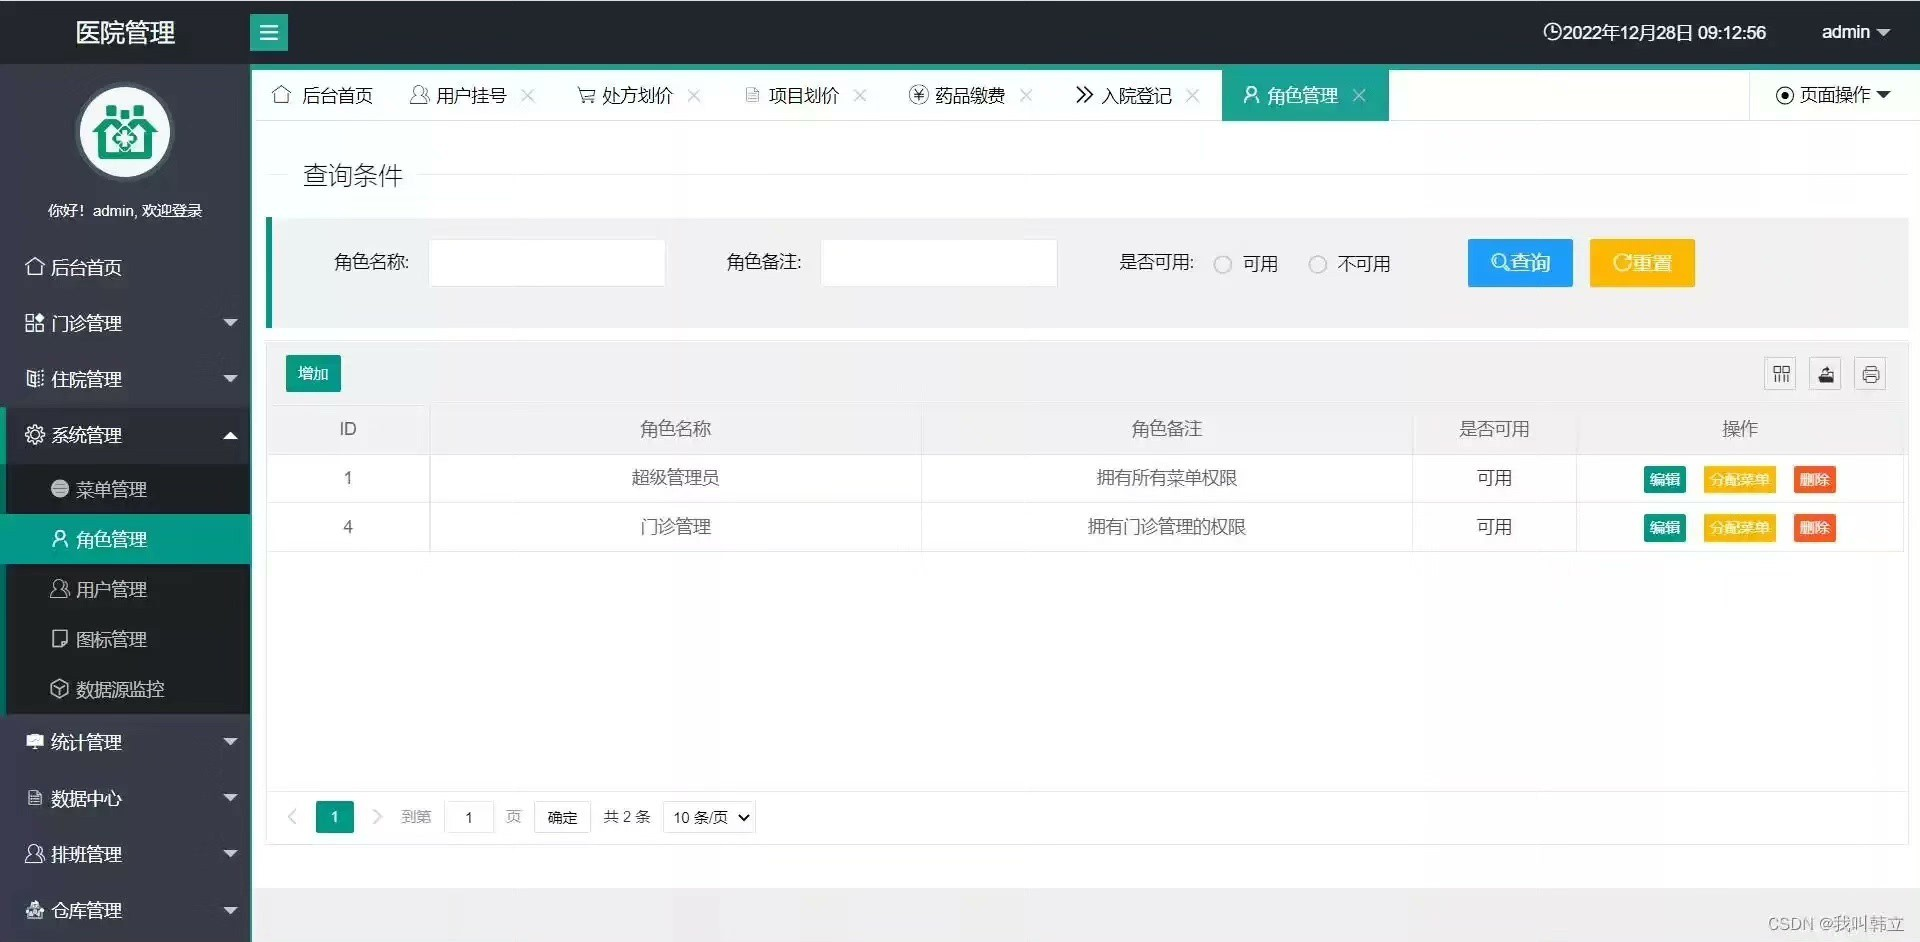Viewport: 1920px width, 942px height.
Task: Expand the 统计管理 sidebar menu
Action: coord(125,742)
